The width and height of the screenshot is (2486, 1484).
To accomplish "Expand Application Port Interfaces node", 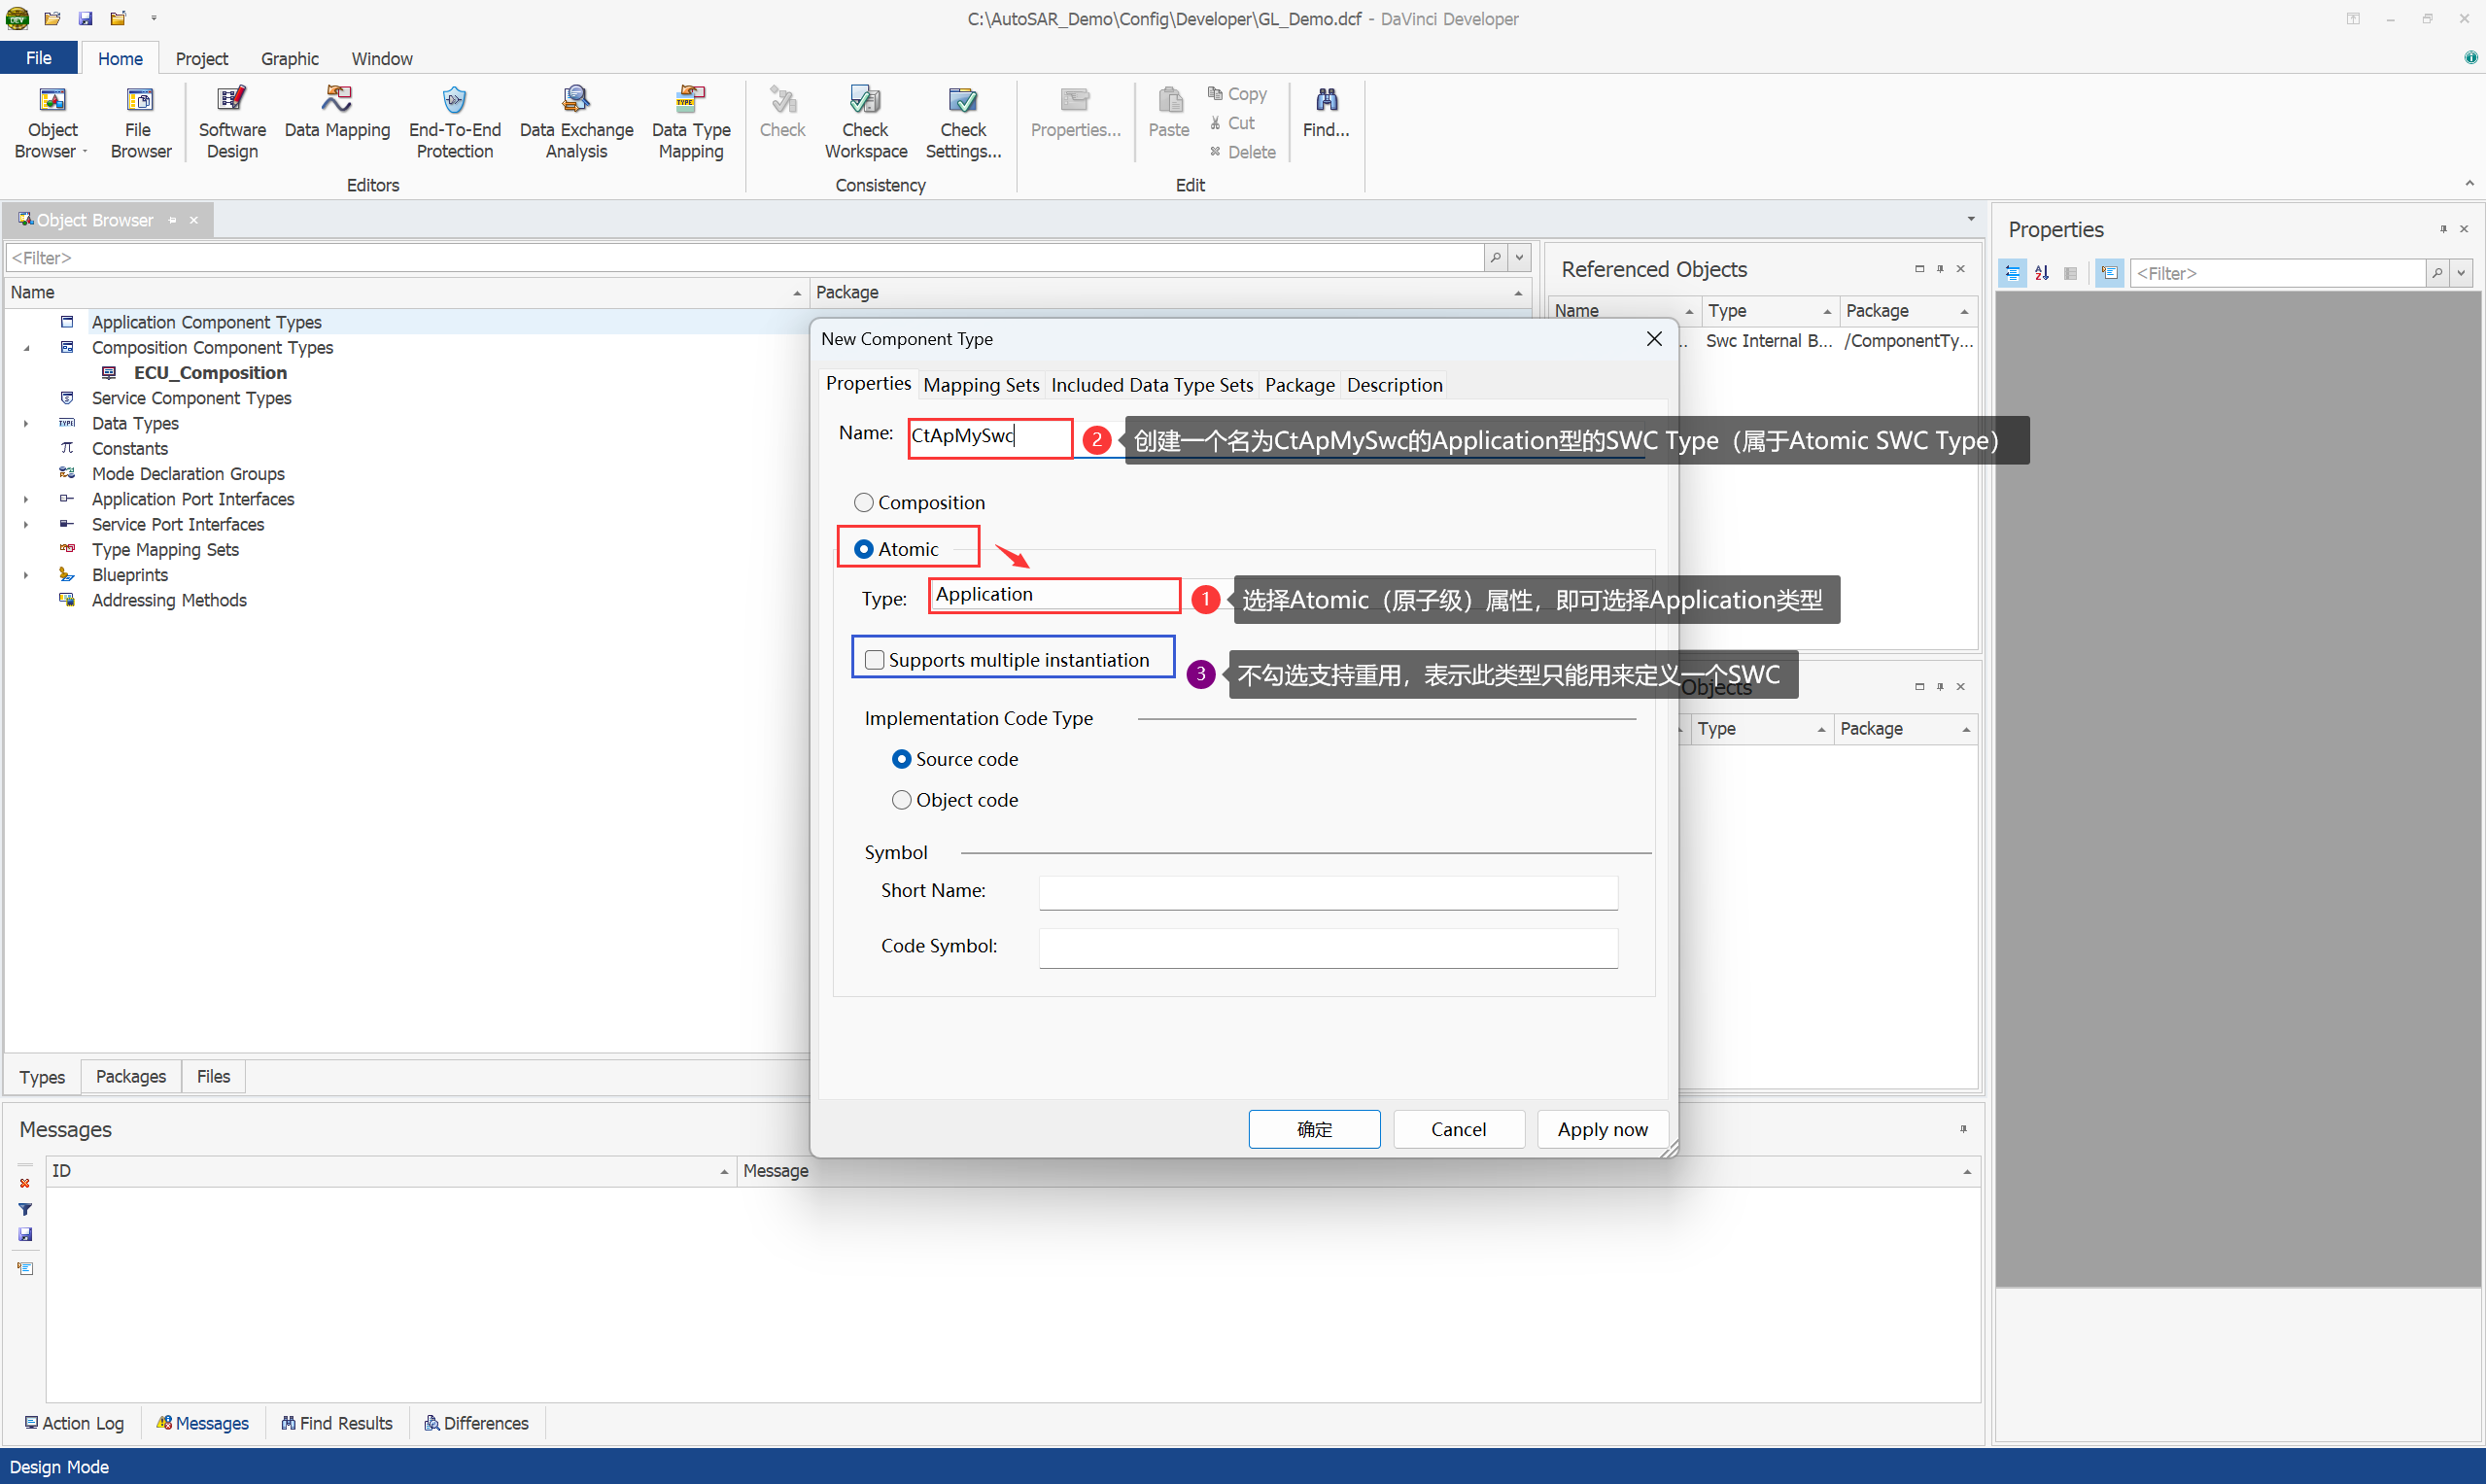I will point(26,499).
